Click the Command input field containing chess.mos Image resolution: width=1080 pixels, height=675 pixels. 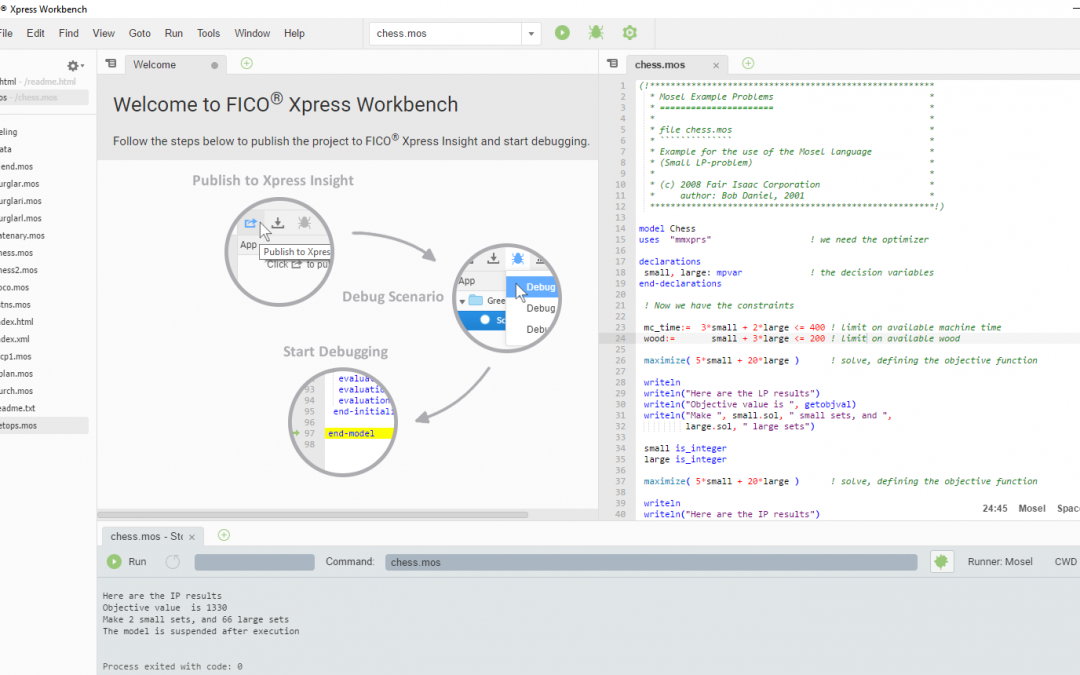[651, 562]
